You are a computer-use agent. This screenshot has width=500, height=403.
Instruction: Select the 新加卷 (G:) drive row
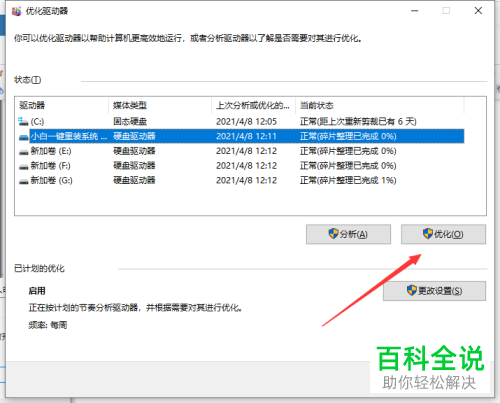point(241,180)
